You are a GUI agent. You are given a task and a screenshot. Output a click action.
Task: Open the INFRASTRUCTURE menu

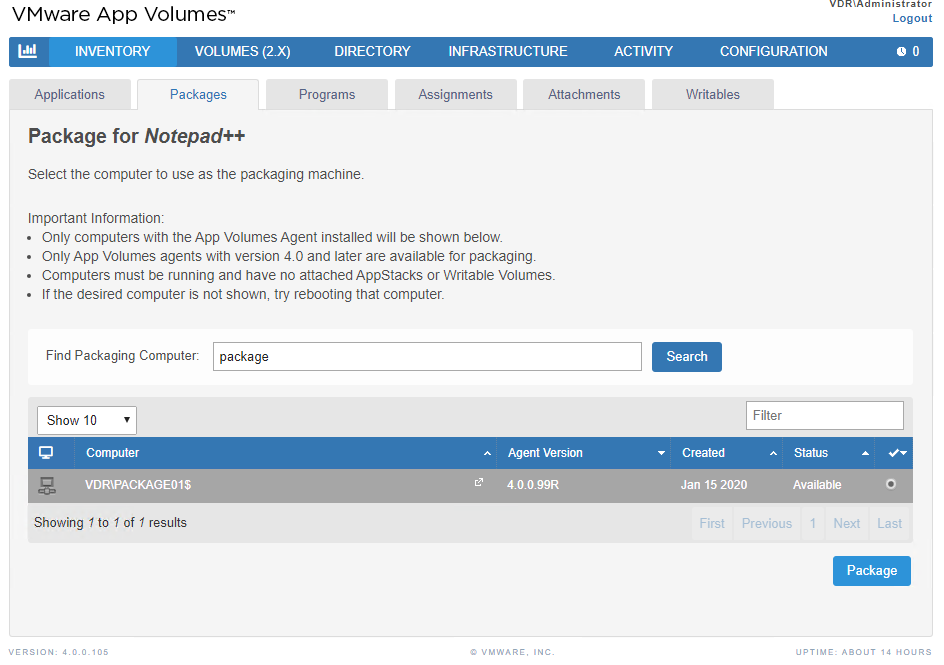(508, 52)
